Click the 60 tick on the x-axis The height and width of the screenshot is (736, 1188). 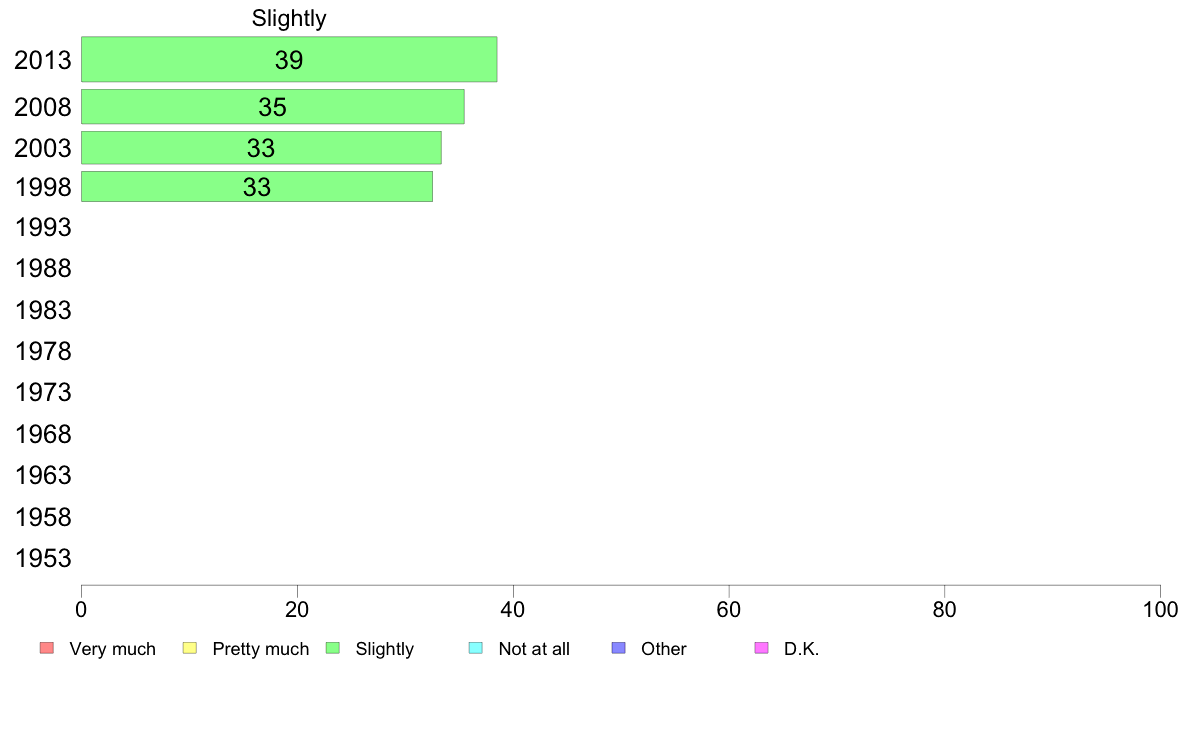point(729,609)
